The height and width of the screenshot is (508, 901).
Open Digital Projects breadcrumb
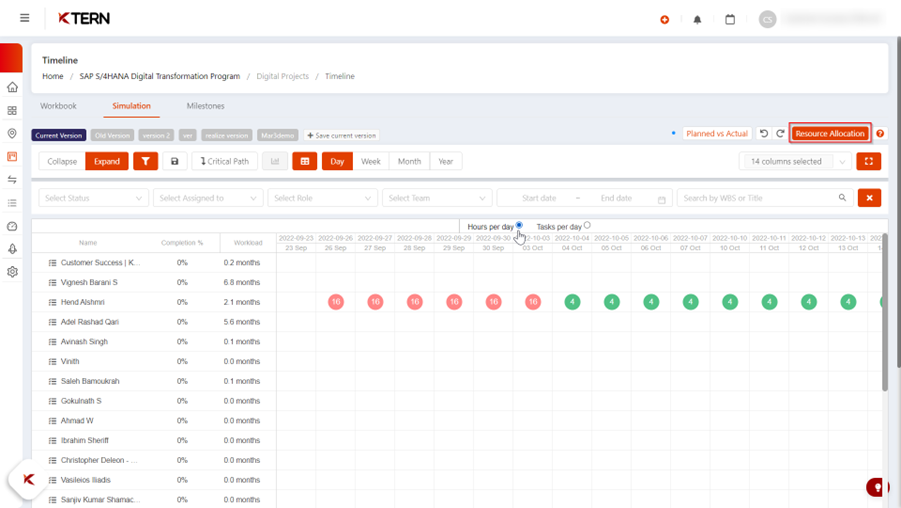point(282,76)
